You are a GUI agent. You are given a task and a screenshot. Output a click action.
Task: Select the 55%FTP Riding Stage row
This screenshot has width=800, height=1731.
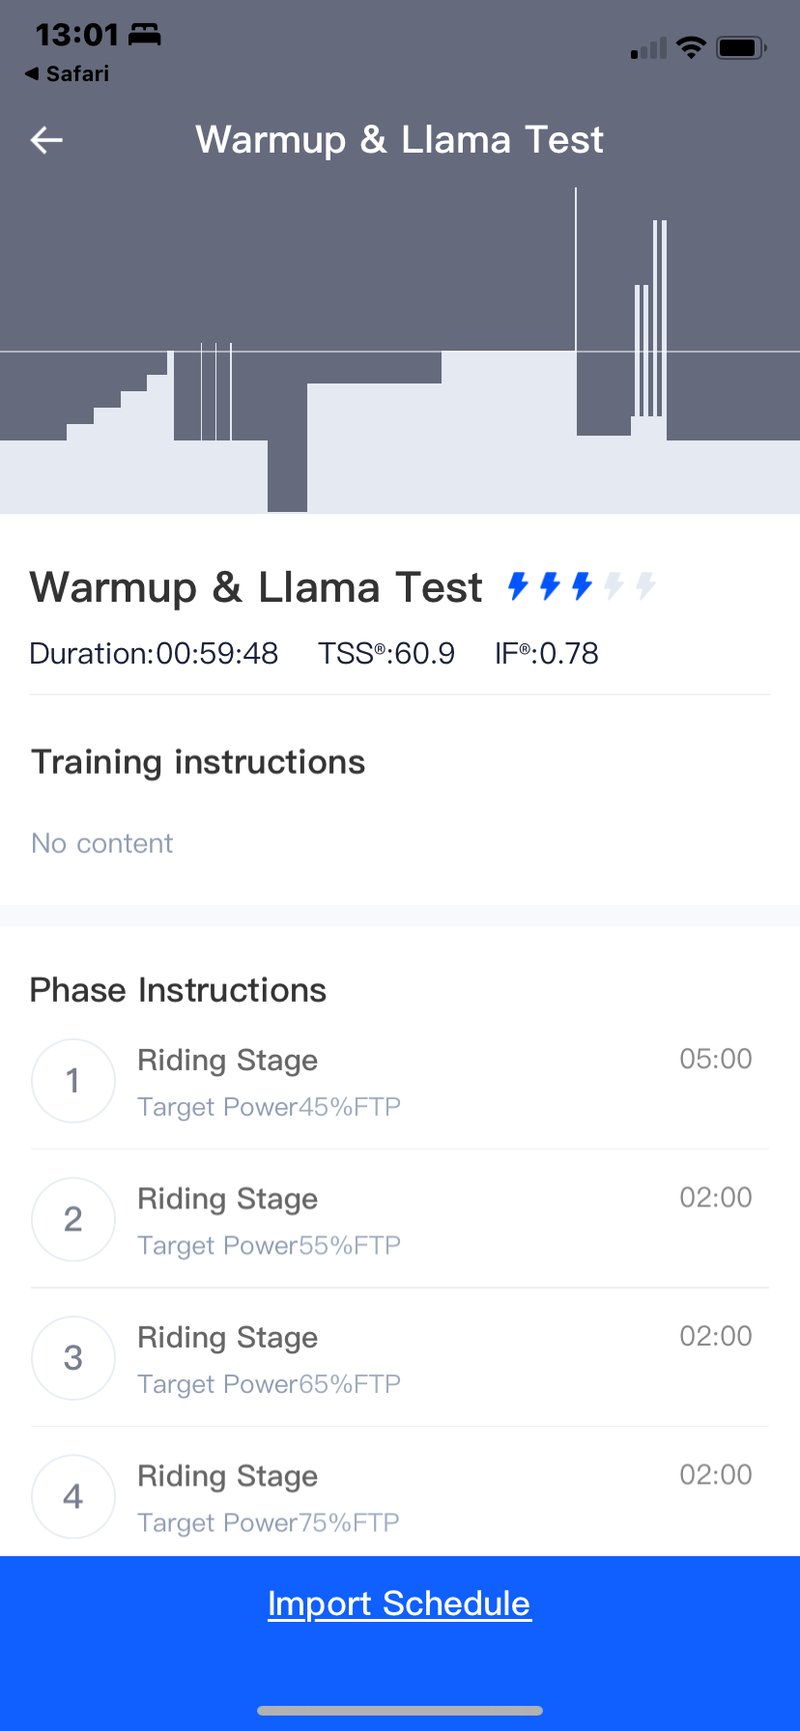click(x=400, y=1220)
